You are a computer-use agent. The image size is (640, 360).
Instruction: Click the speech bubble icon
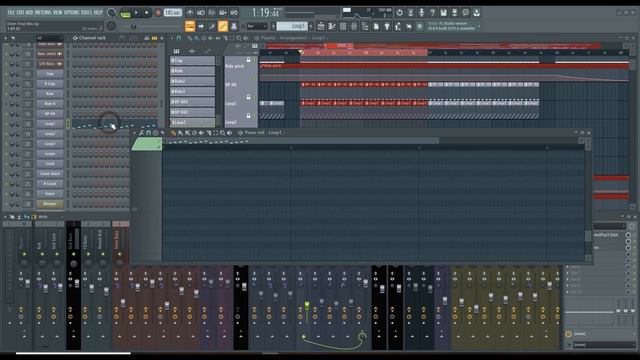click(x=466, y=13)
